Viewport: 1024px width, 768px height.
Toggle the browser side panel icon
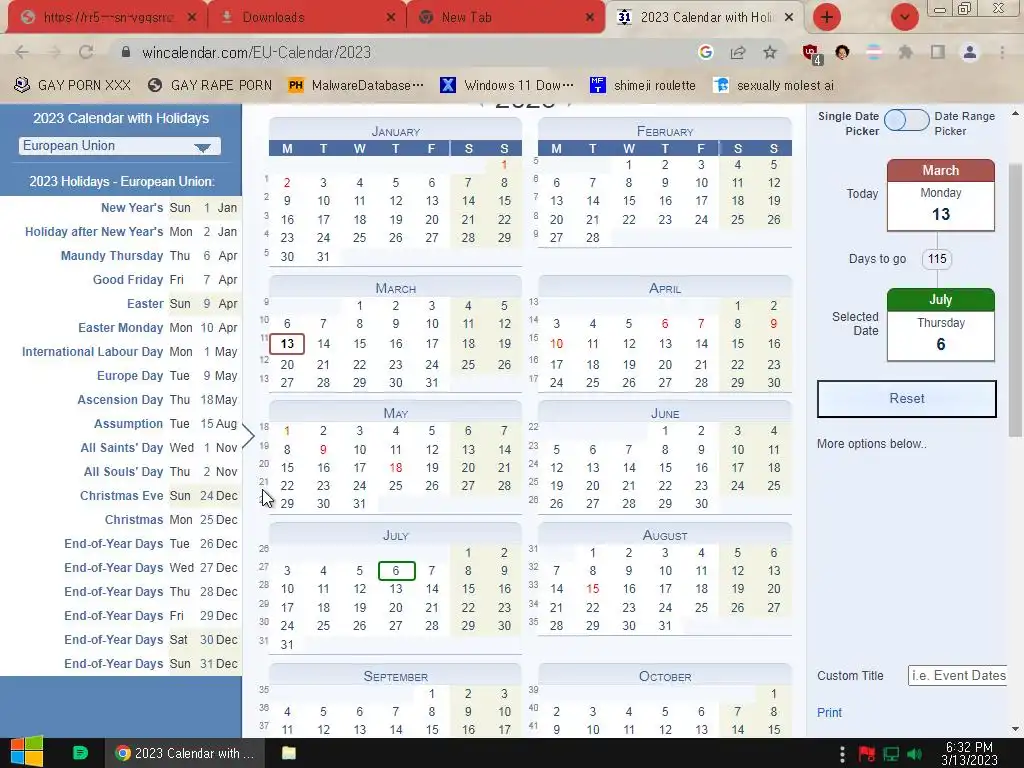938,52
